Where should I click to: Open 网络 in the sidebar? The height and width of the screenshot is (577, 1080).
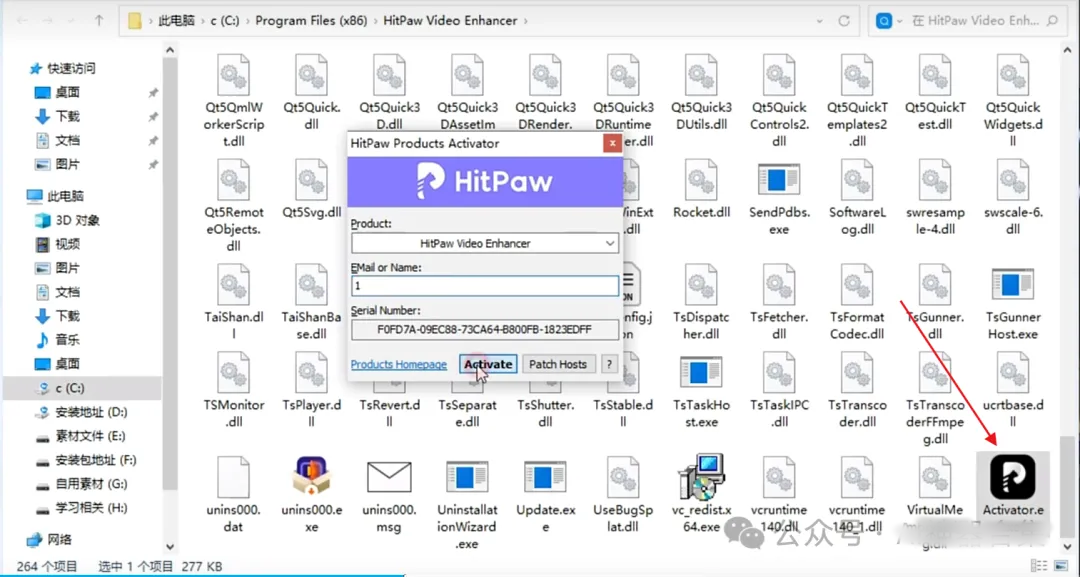tap(59, 539)
